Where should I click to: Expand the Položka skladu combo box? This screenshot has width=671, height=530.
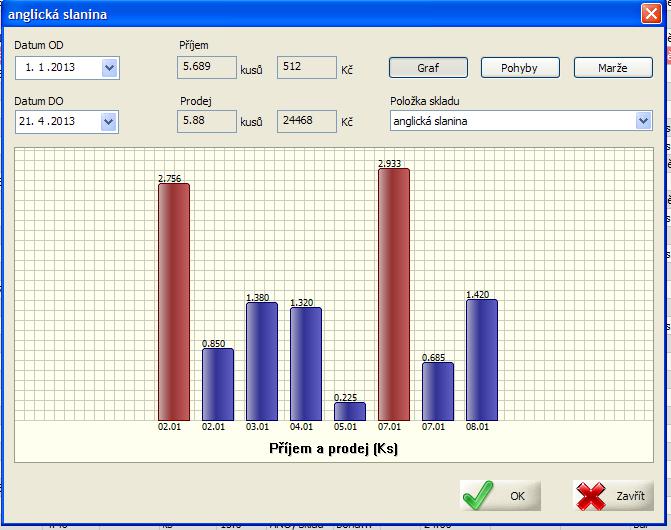tap(643, 121)
